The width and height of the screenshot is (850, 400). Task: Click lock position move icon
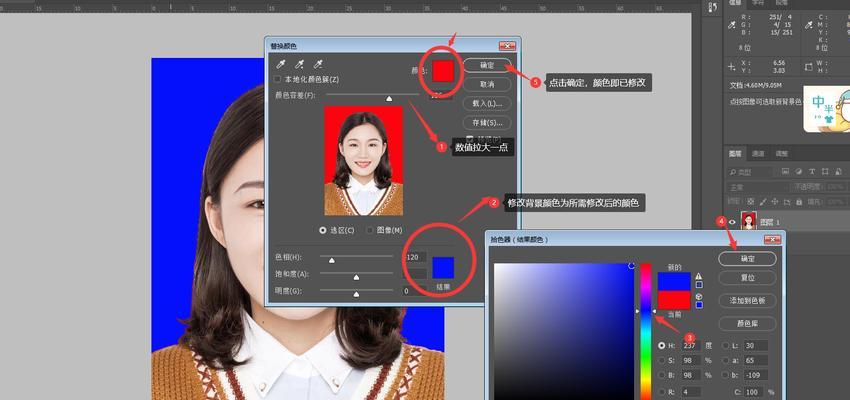point(775,202)
